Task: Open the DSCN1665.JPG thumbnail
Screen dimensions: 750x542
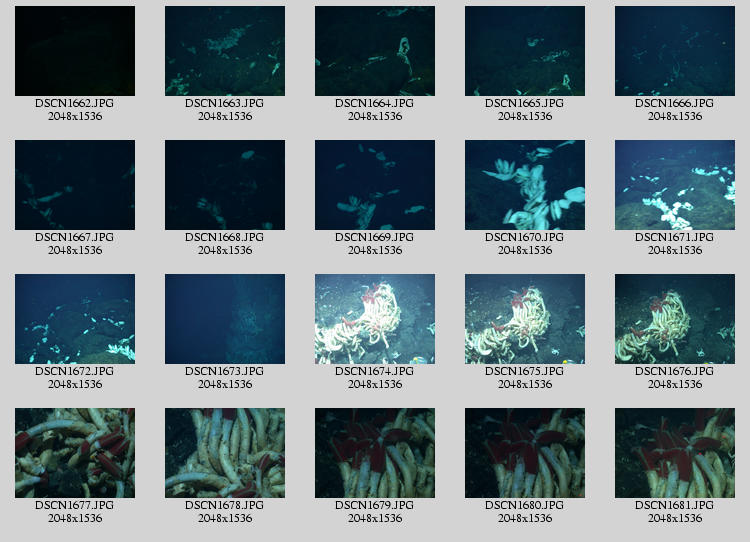Action: 525,51
